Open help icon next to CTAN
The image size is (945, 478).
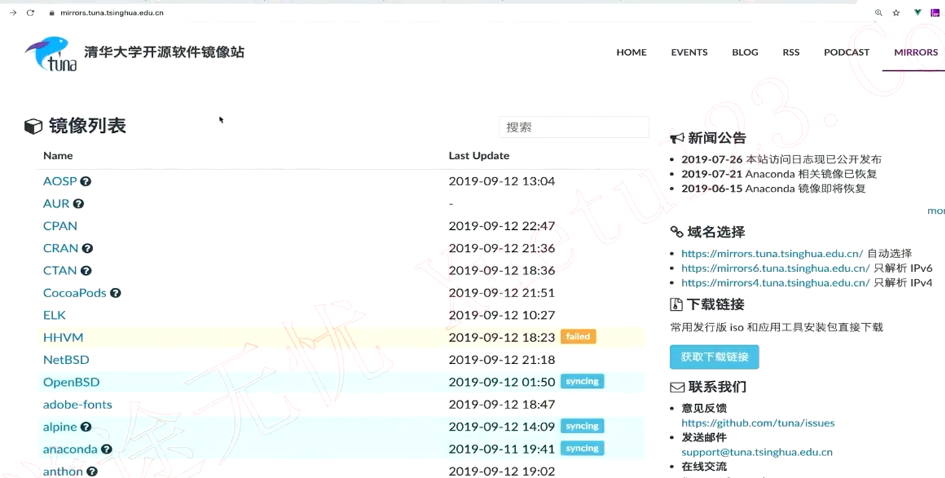86,271
